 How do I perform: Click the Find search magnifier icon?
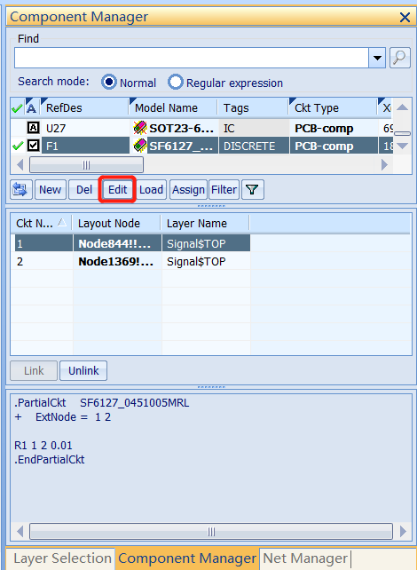pos(400,57)
